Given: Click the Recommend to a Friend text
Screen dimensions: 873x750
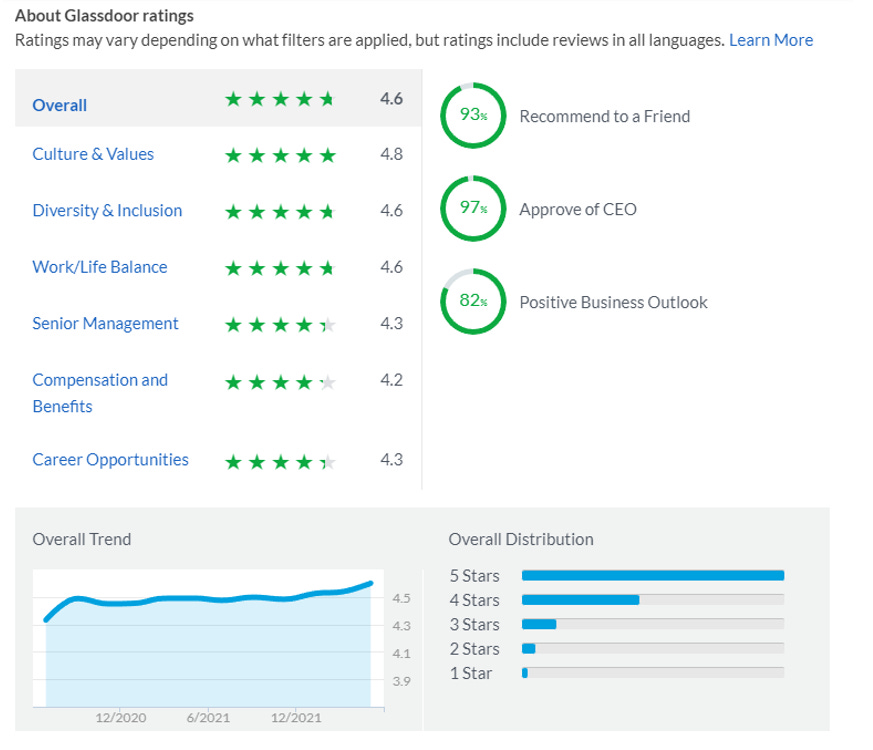Looking at the screenshot, I should click(605, 116).
